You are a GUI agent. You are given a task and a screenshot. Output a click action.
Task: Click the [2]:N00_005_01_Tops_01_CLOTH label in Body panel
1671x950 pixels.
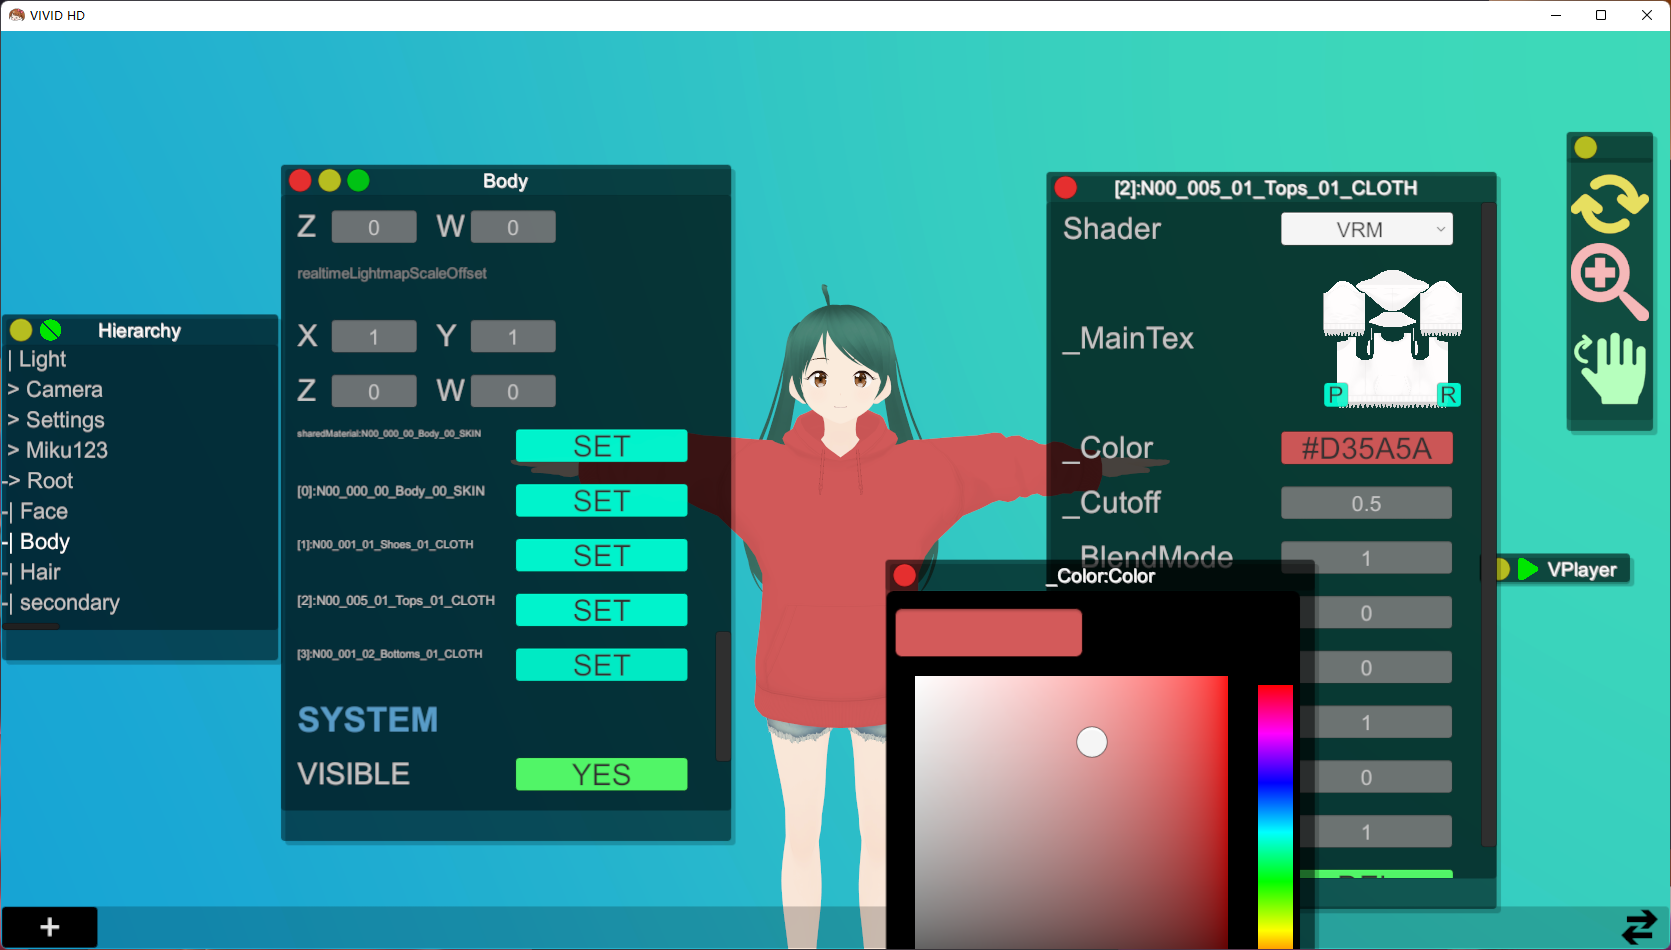click(x=396, y=601)
